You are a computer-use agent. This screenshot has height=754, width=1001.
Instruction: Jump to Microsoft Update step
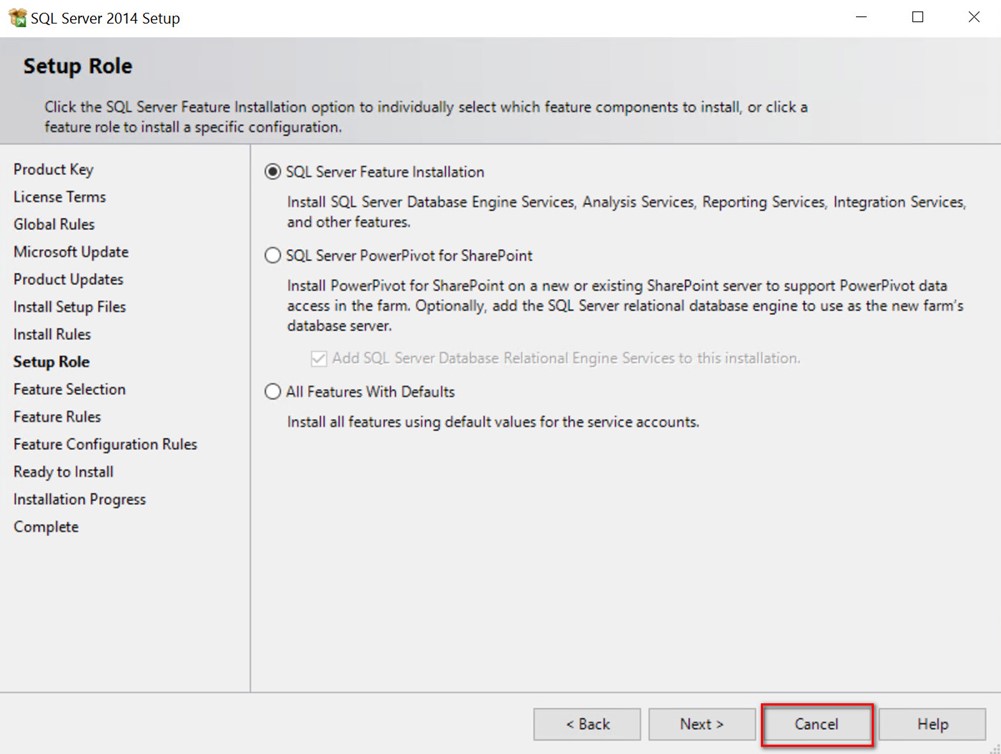tap(71, 252)
